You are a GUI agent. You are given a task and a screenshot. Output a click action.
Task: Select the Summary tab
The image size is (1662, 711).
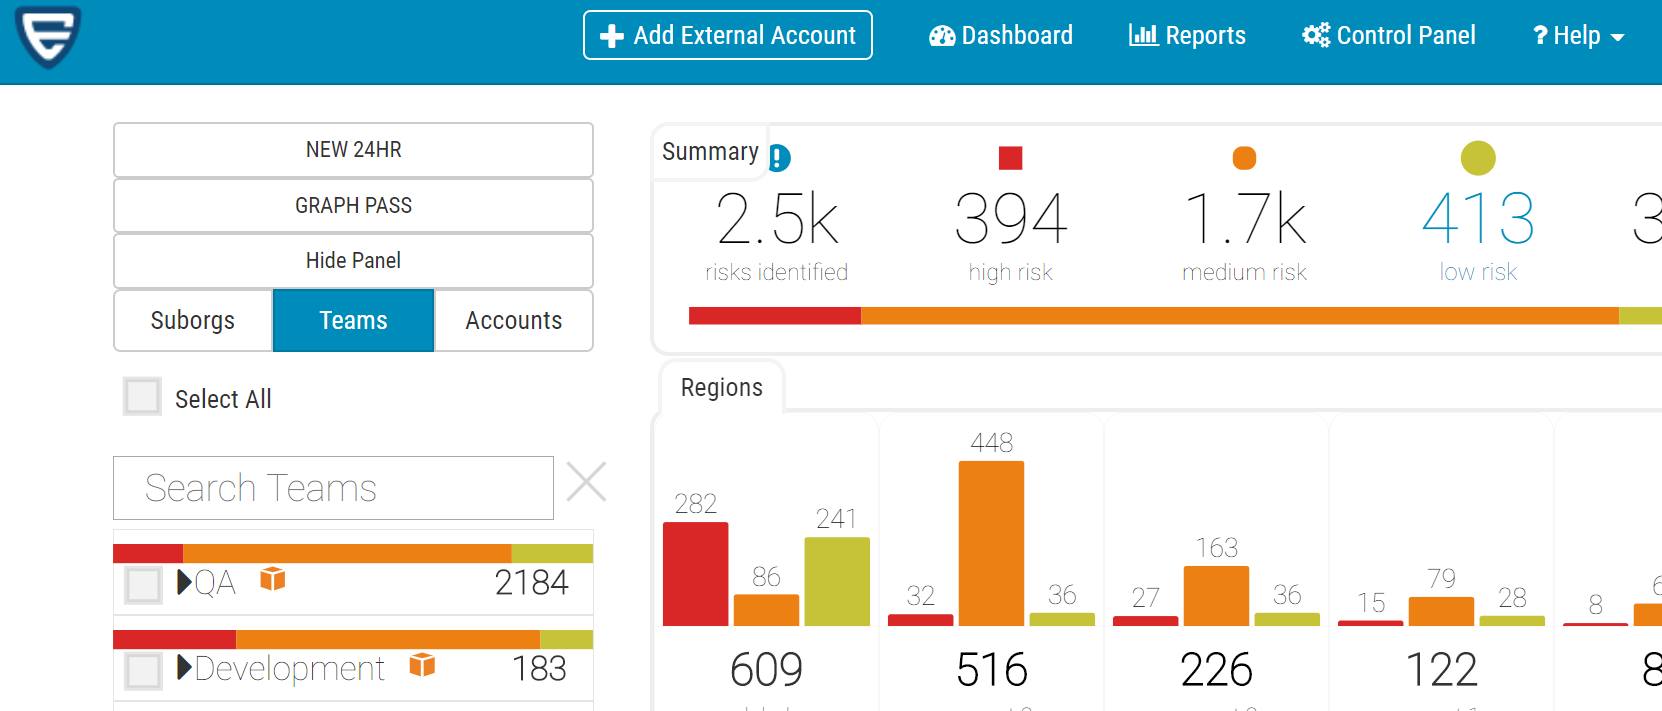click(710, 152)
